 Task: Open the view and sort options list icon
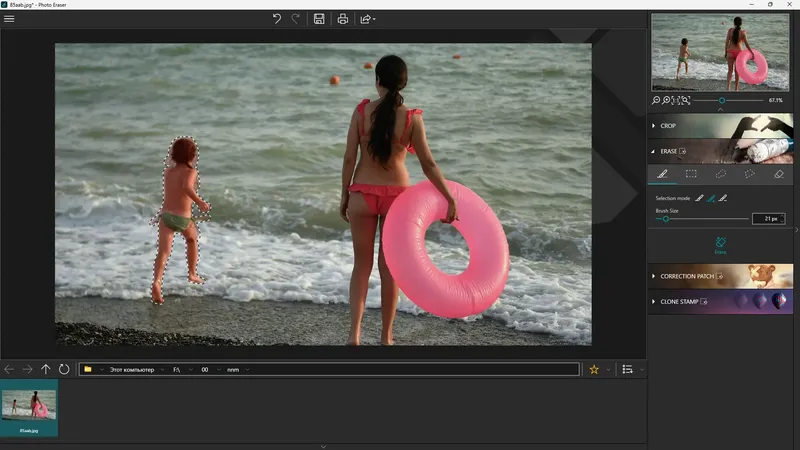tap(628, 369)
